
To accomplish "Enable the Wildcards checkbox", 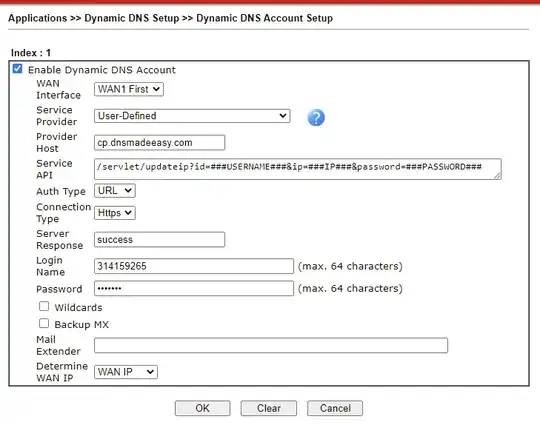I will [44, 306].
